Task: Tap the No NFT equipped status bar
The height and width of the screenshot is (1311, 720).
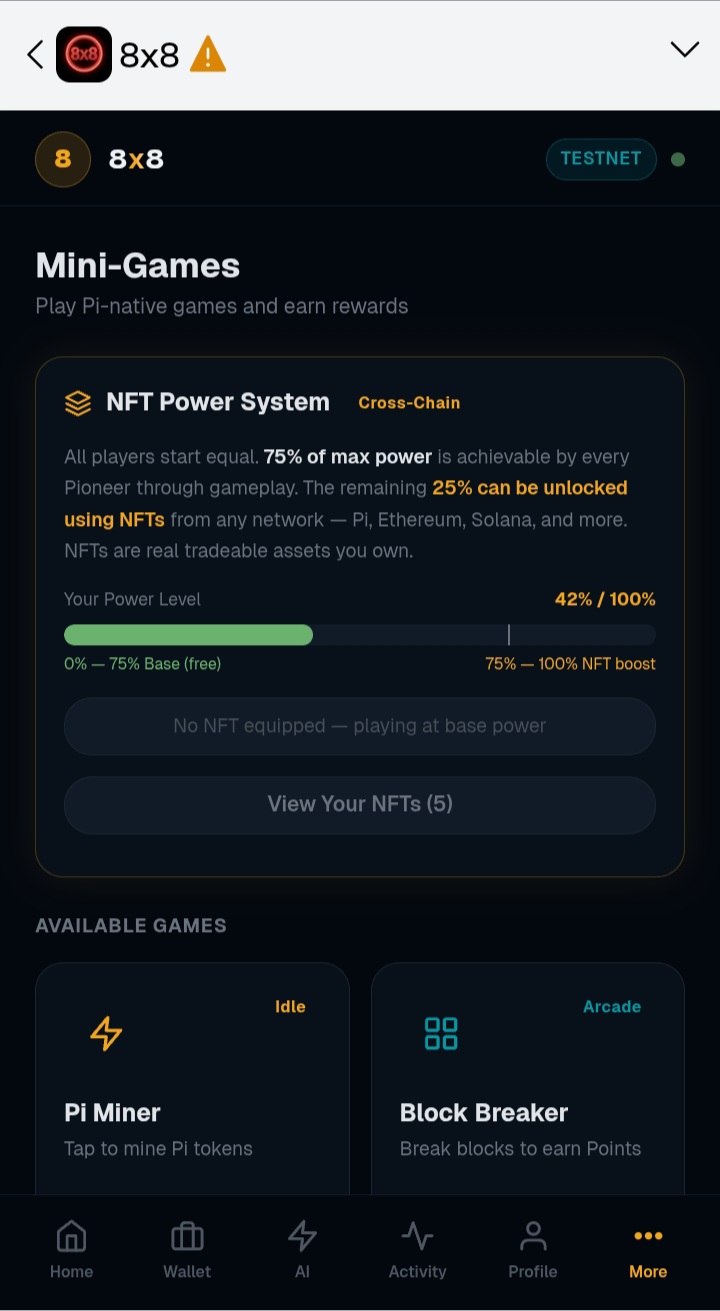Action: (360, 726)
